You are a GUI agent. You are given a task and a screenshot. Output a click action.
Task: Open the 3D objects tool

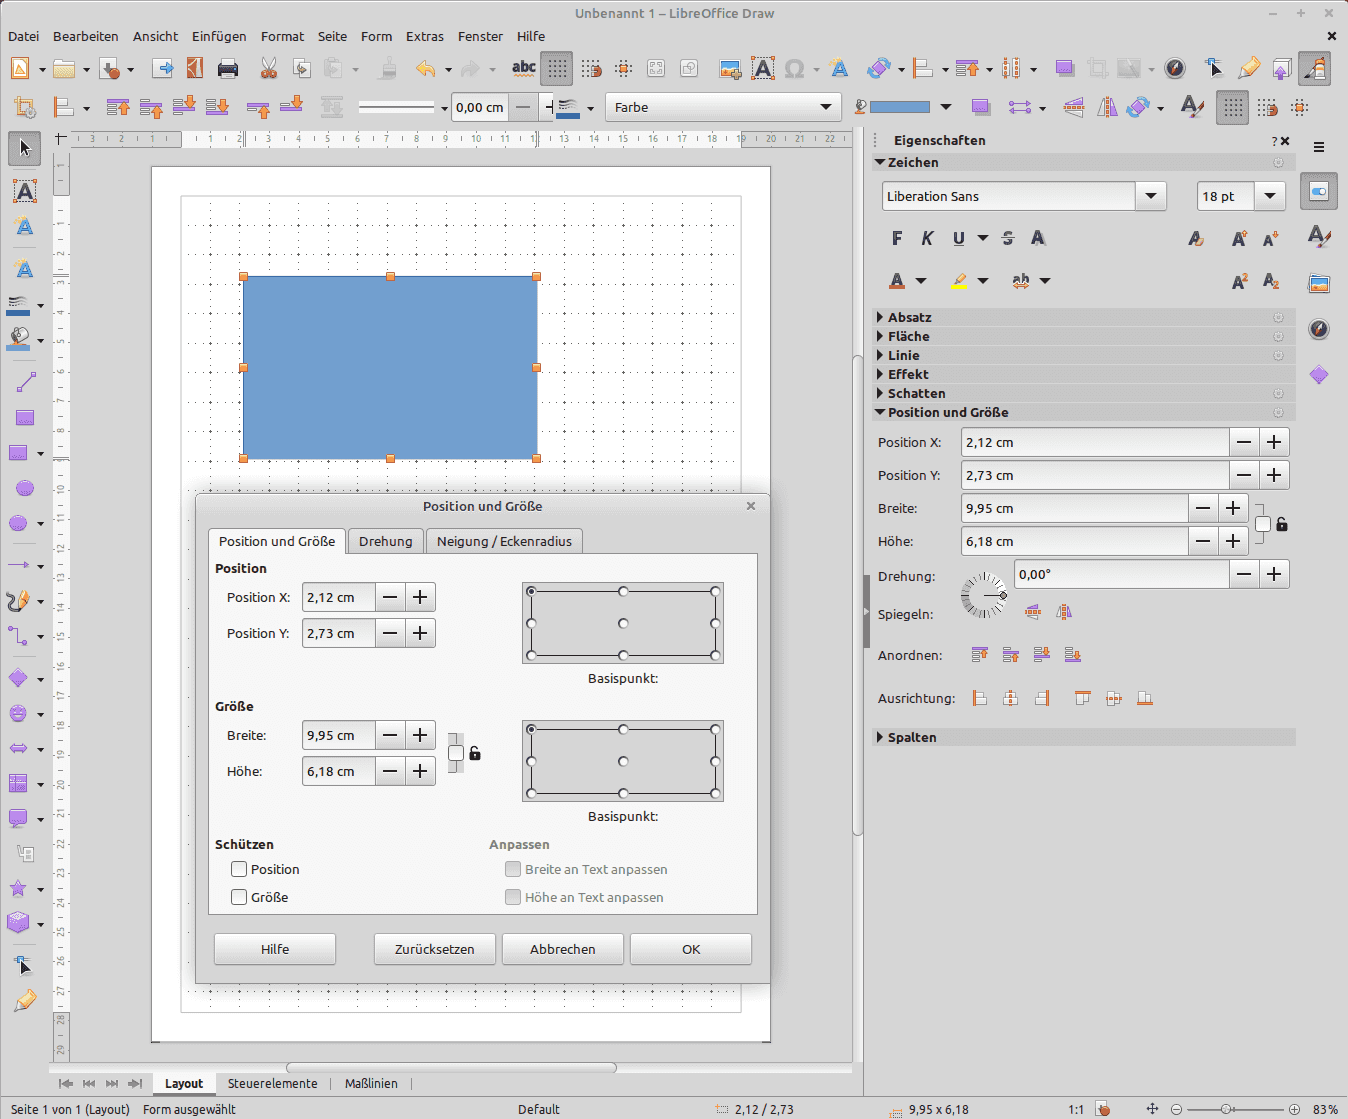(x=19, y=923)
